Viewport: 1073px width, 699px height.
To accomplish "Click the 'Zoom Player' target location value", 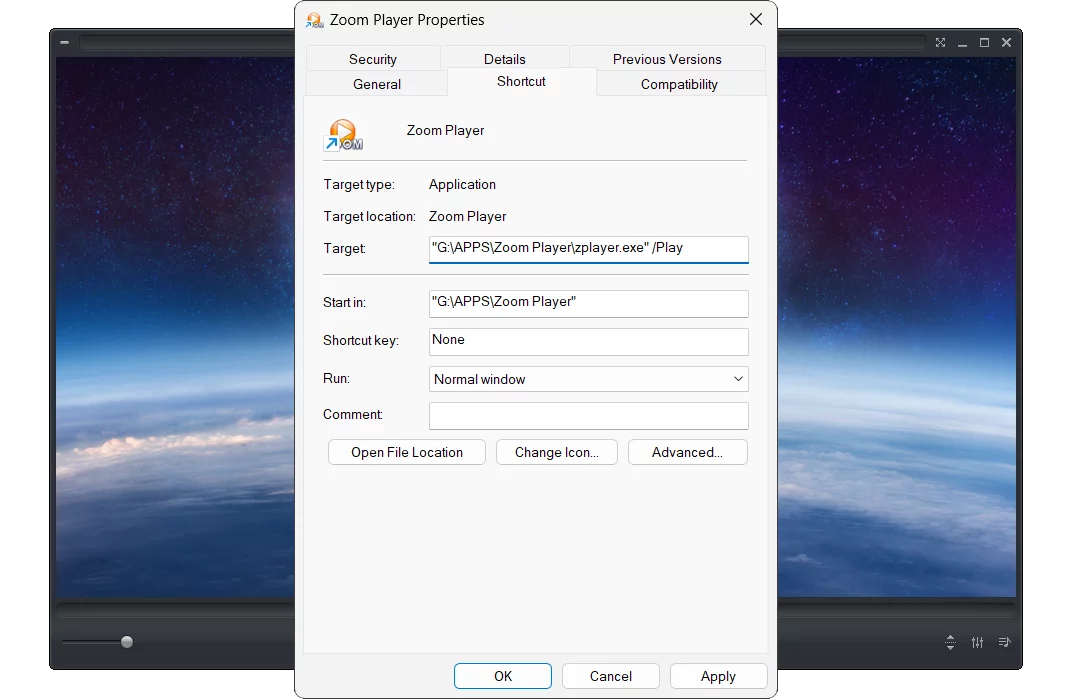I will (467, 216).
